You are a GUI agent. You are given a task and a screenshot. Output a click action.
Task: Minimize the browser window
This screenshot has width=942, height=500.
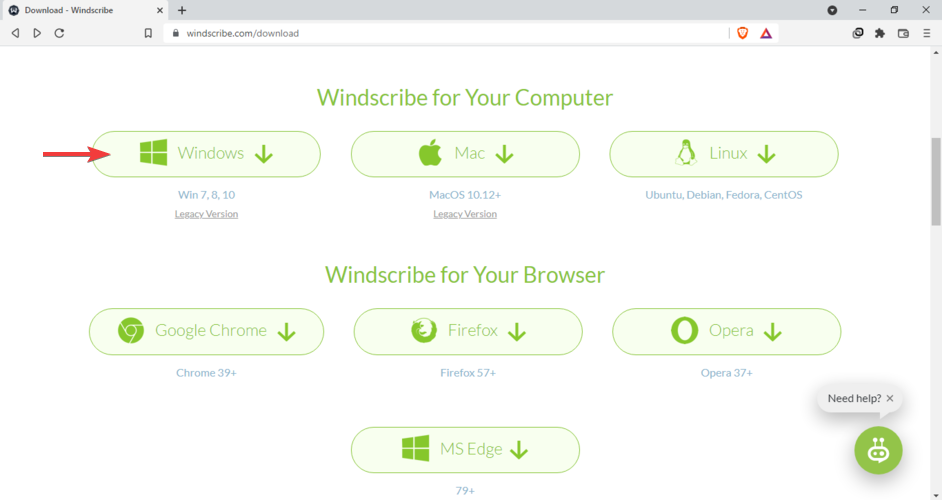(x=863, y=10)
